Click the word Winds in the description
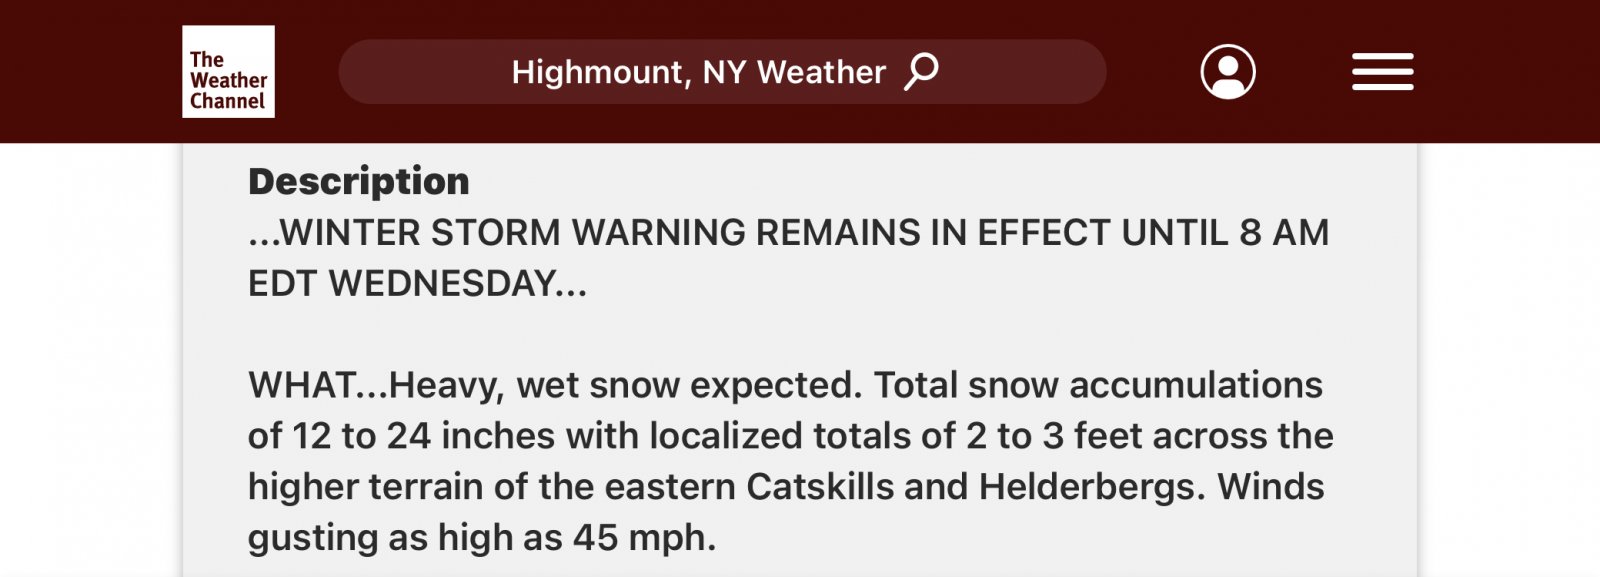1600x577 pixels. [x=1271, y=487]
